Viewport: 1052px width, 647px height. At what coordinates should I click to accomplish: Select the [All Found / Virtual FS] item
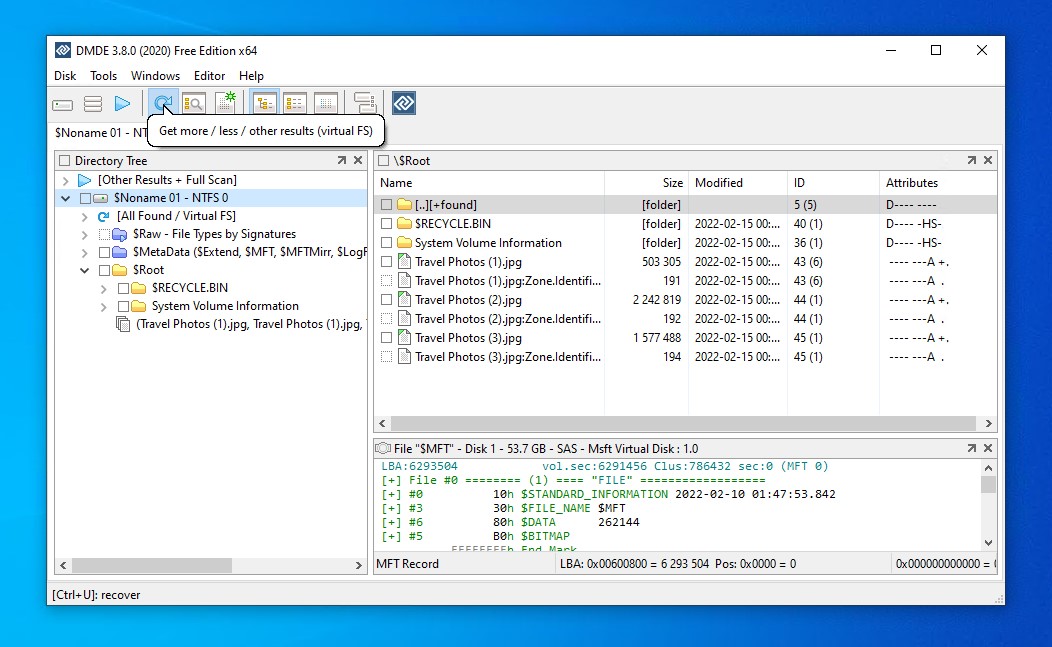click(173, 216)
